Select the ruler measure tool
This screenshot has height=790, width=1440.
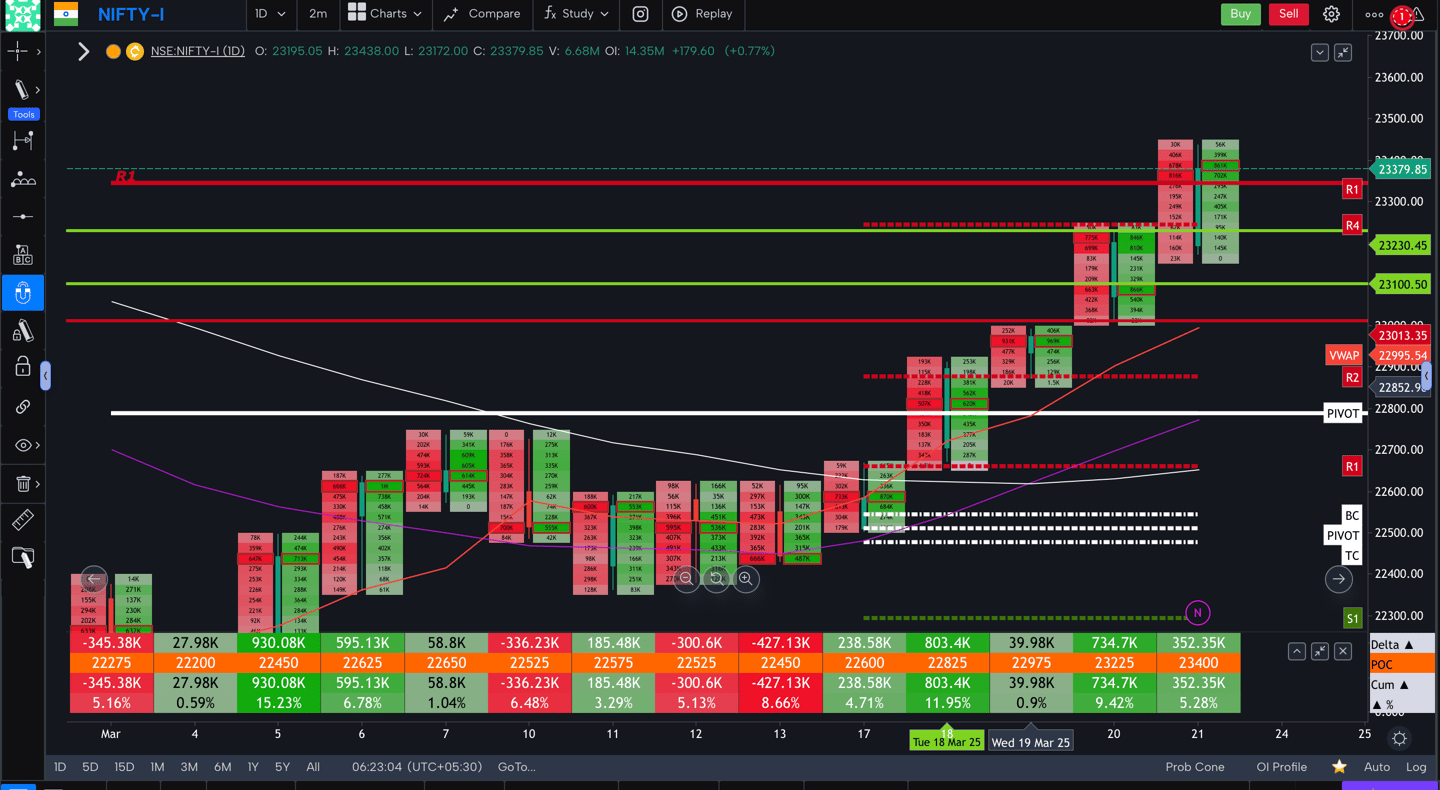point(22,519)
